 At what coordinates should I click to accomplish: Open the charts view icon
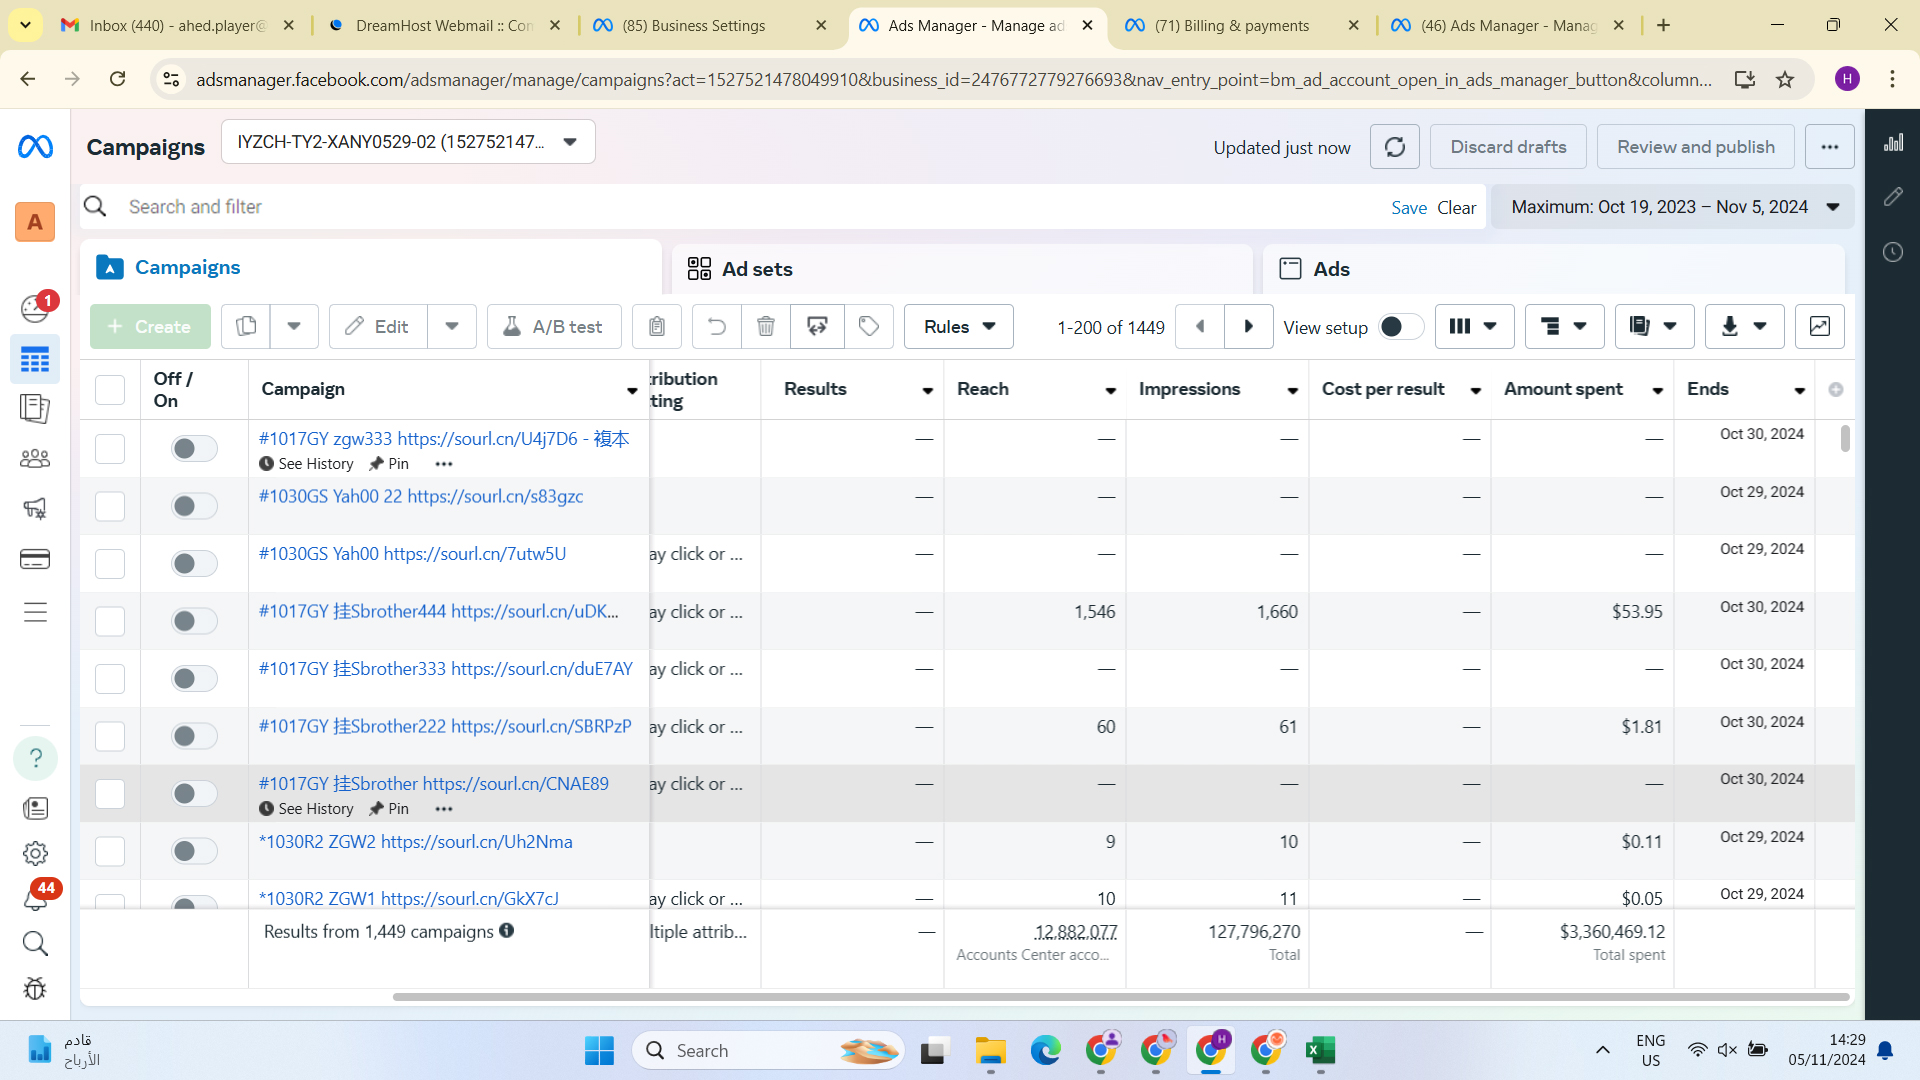click(1819, 326)
